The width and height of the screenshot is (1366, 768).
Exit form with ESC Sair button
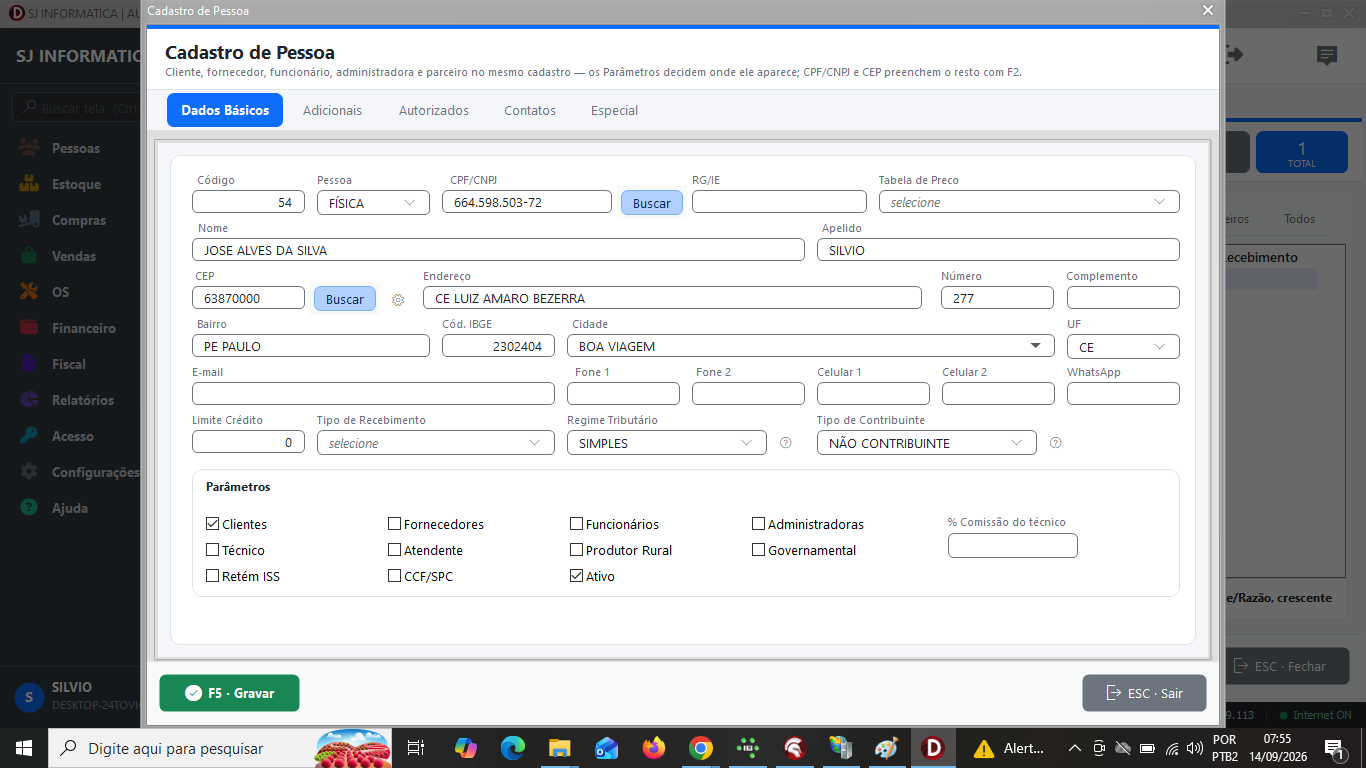(1144, 693)
